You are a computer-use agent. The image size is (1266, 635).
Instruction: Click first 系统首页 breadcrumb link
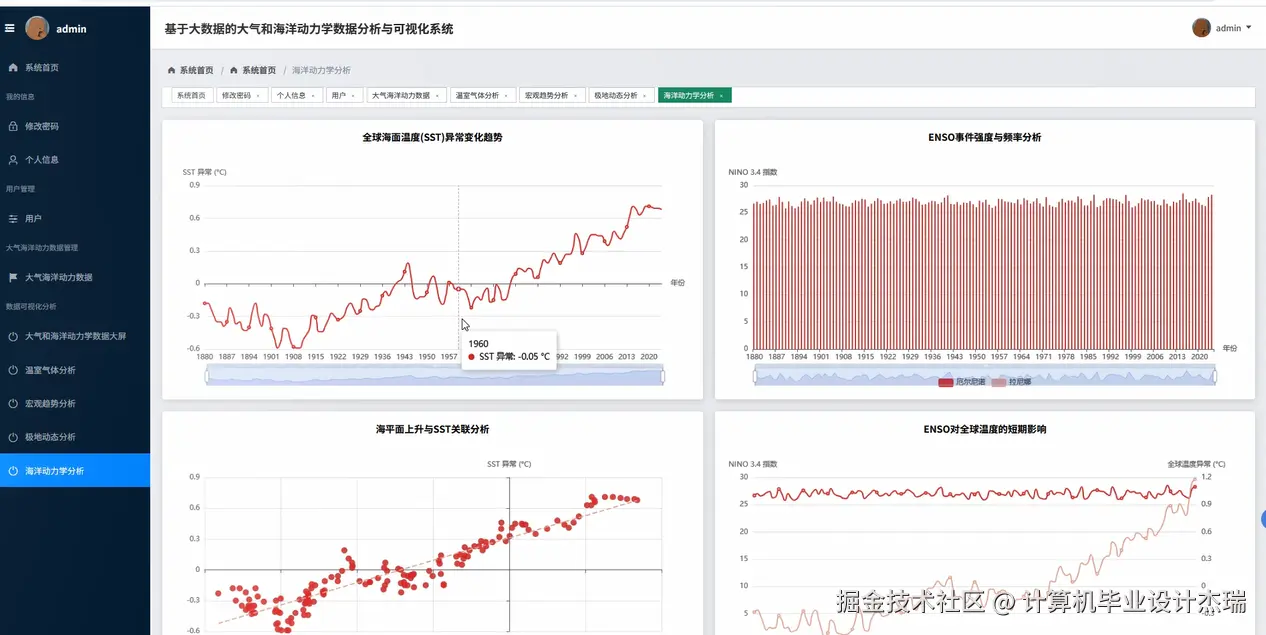(x=196, y=70)
